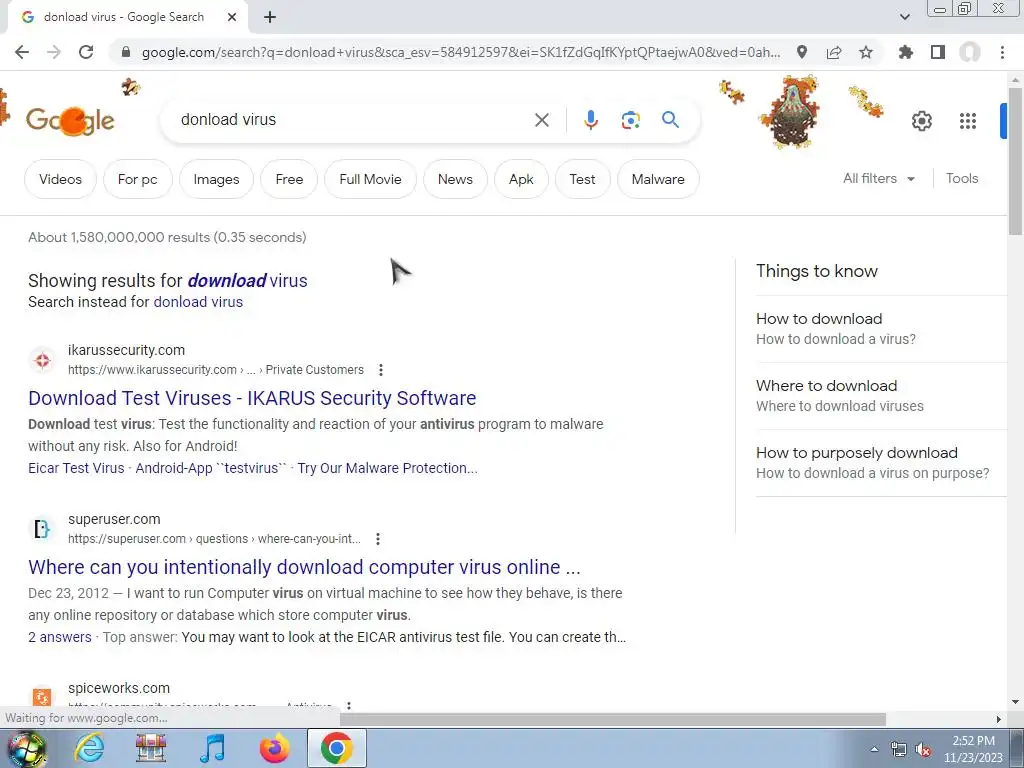Open the location permission icon in address bar
This screenshot has height=768, width=1024.
[802, 52]
